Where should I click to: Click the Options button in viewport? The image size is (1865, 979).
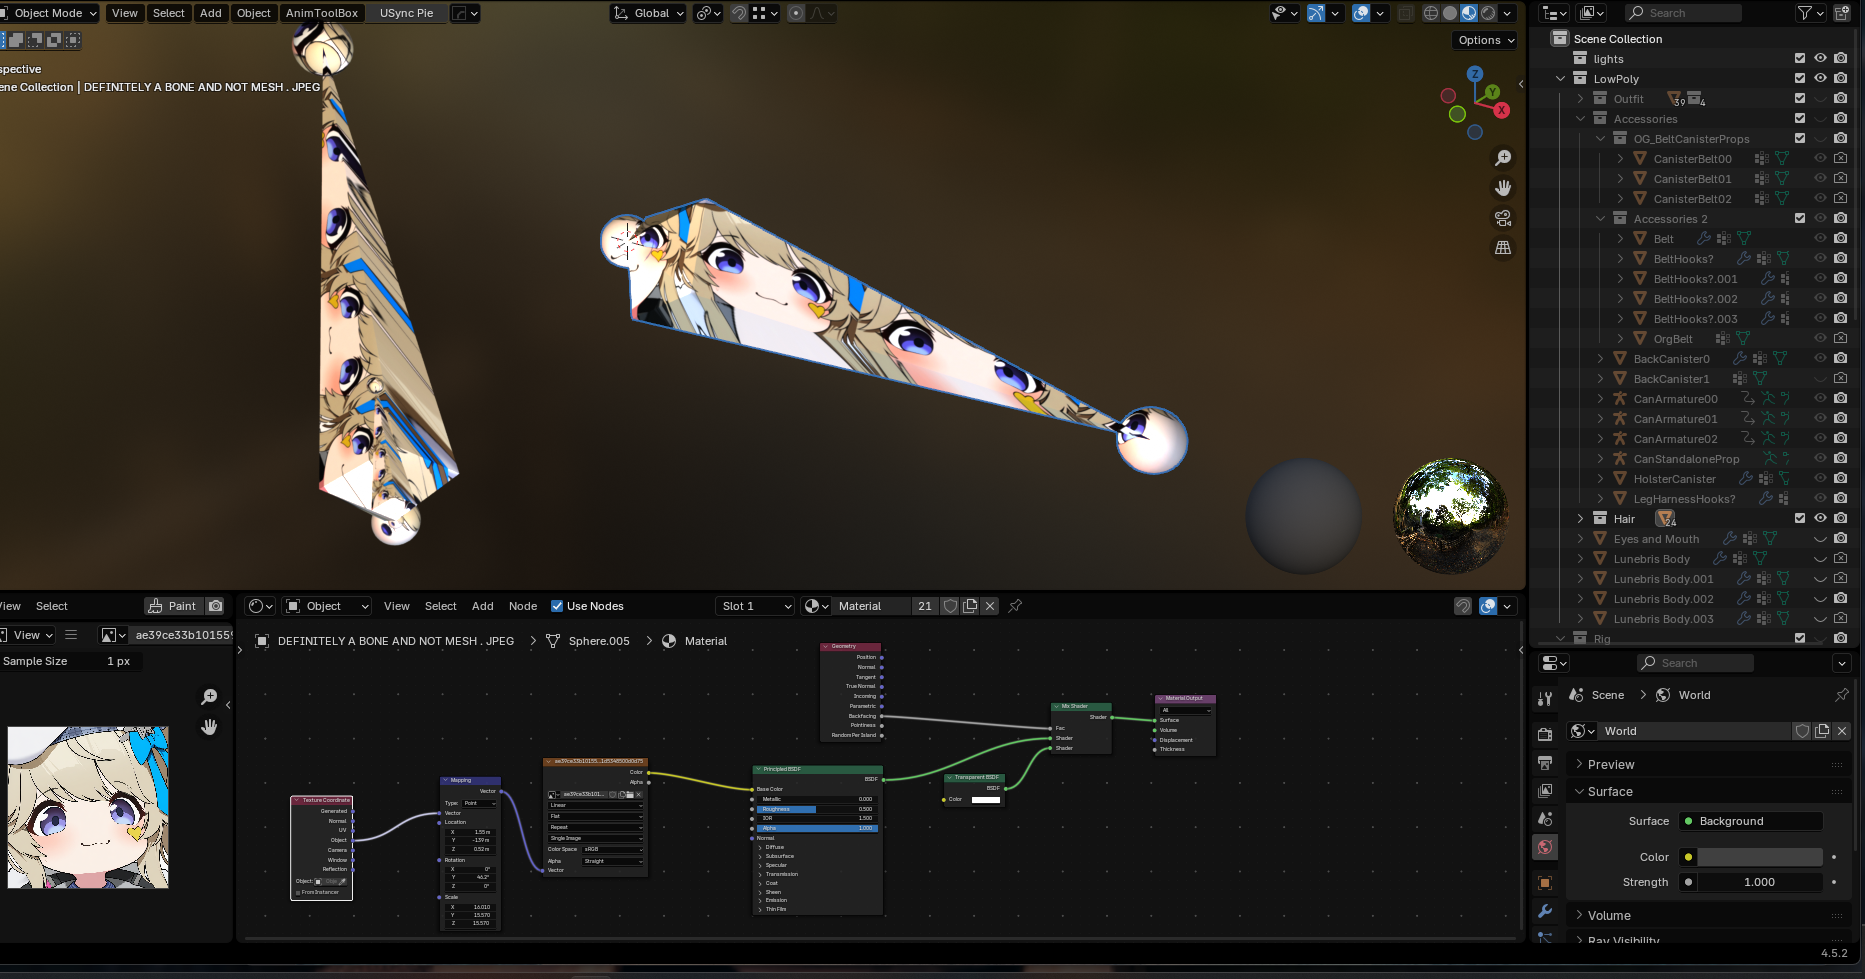click(1485, 40)
